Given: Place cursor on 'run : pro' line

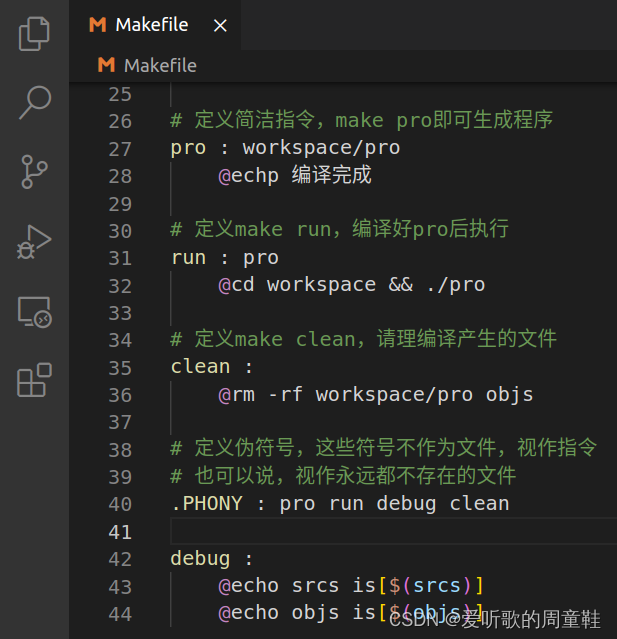Looking at the screenshot, I should [225, 258].
